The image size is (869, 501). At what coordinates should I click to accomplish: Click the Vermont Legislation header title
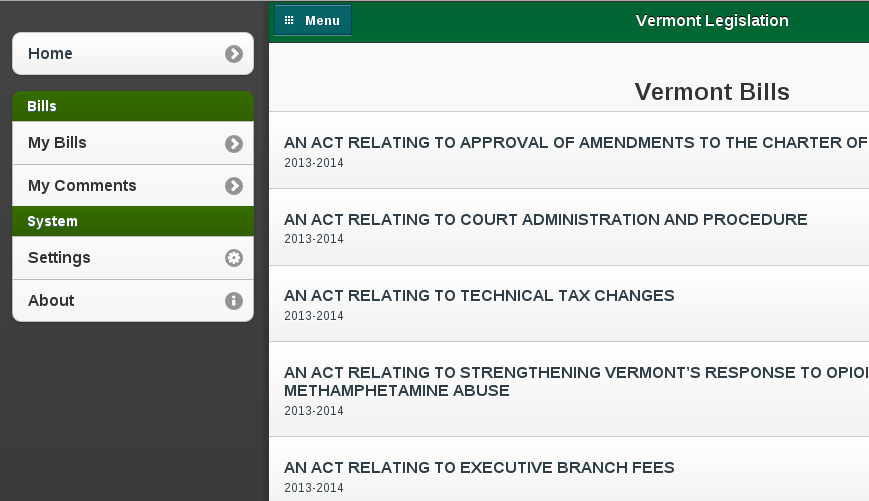point(712,21)
